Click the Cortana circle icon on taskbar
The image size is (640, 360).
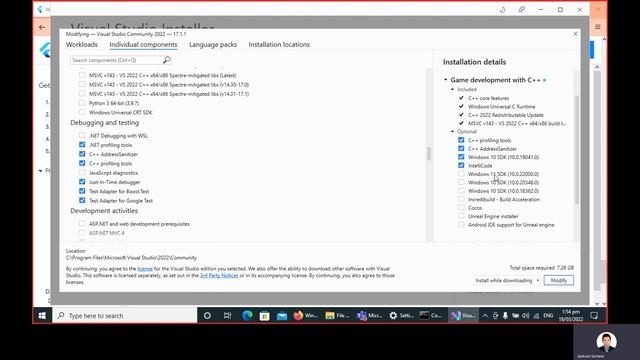click(x=207, y=316)
